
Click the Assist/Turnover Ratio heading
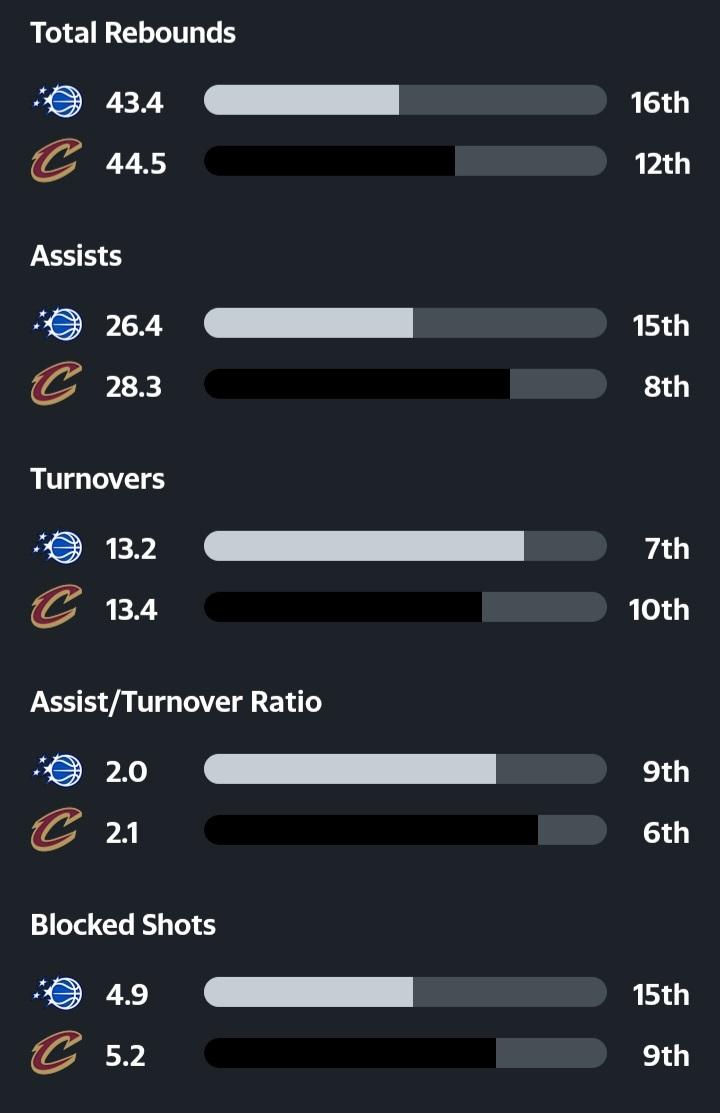176,702
